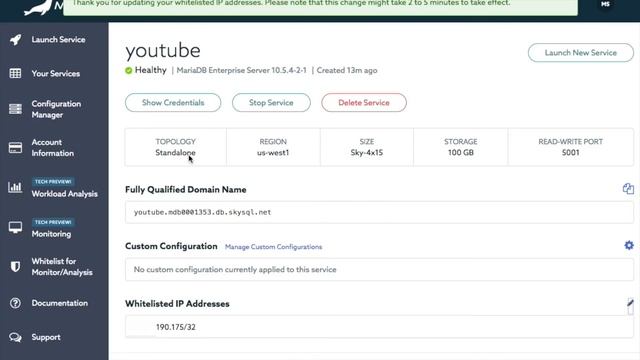640x360 pixels.
Task: Click the Size Sky-4x15 cell
Action: pos(367,147)
